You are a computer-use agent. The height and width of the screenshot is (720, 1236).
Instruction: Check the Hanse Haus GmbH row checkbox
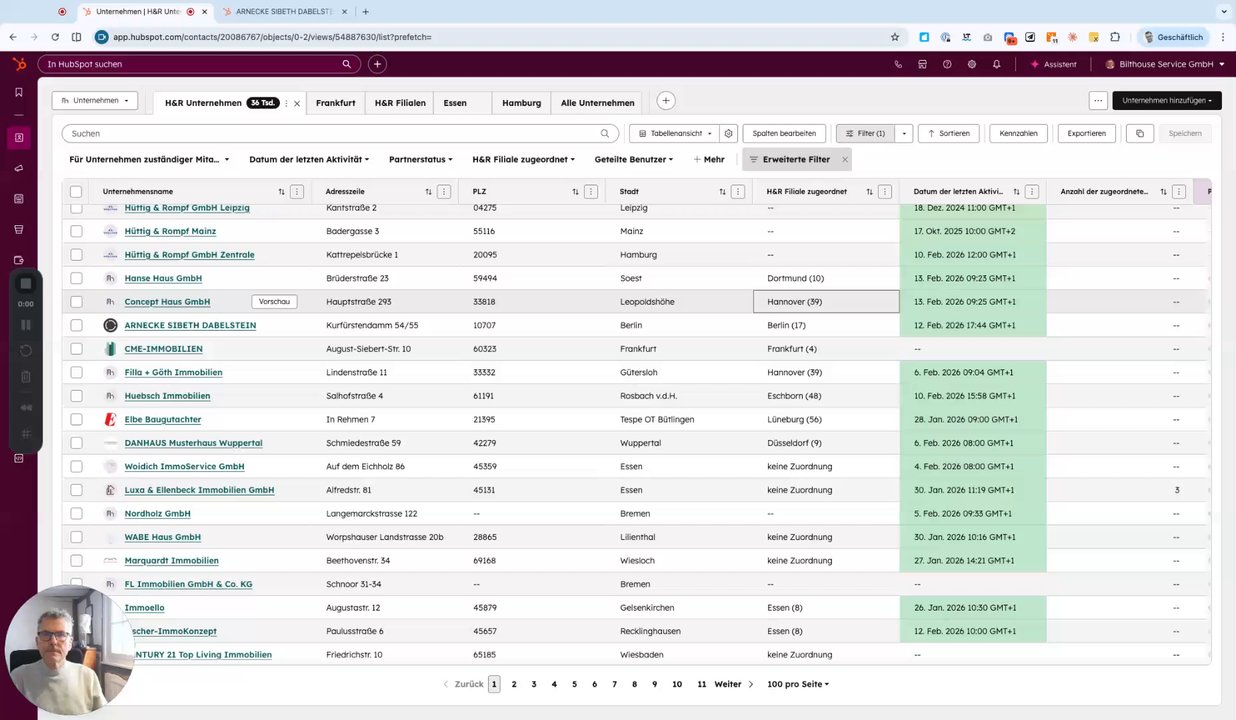76,278
